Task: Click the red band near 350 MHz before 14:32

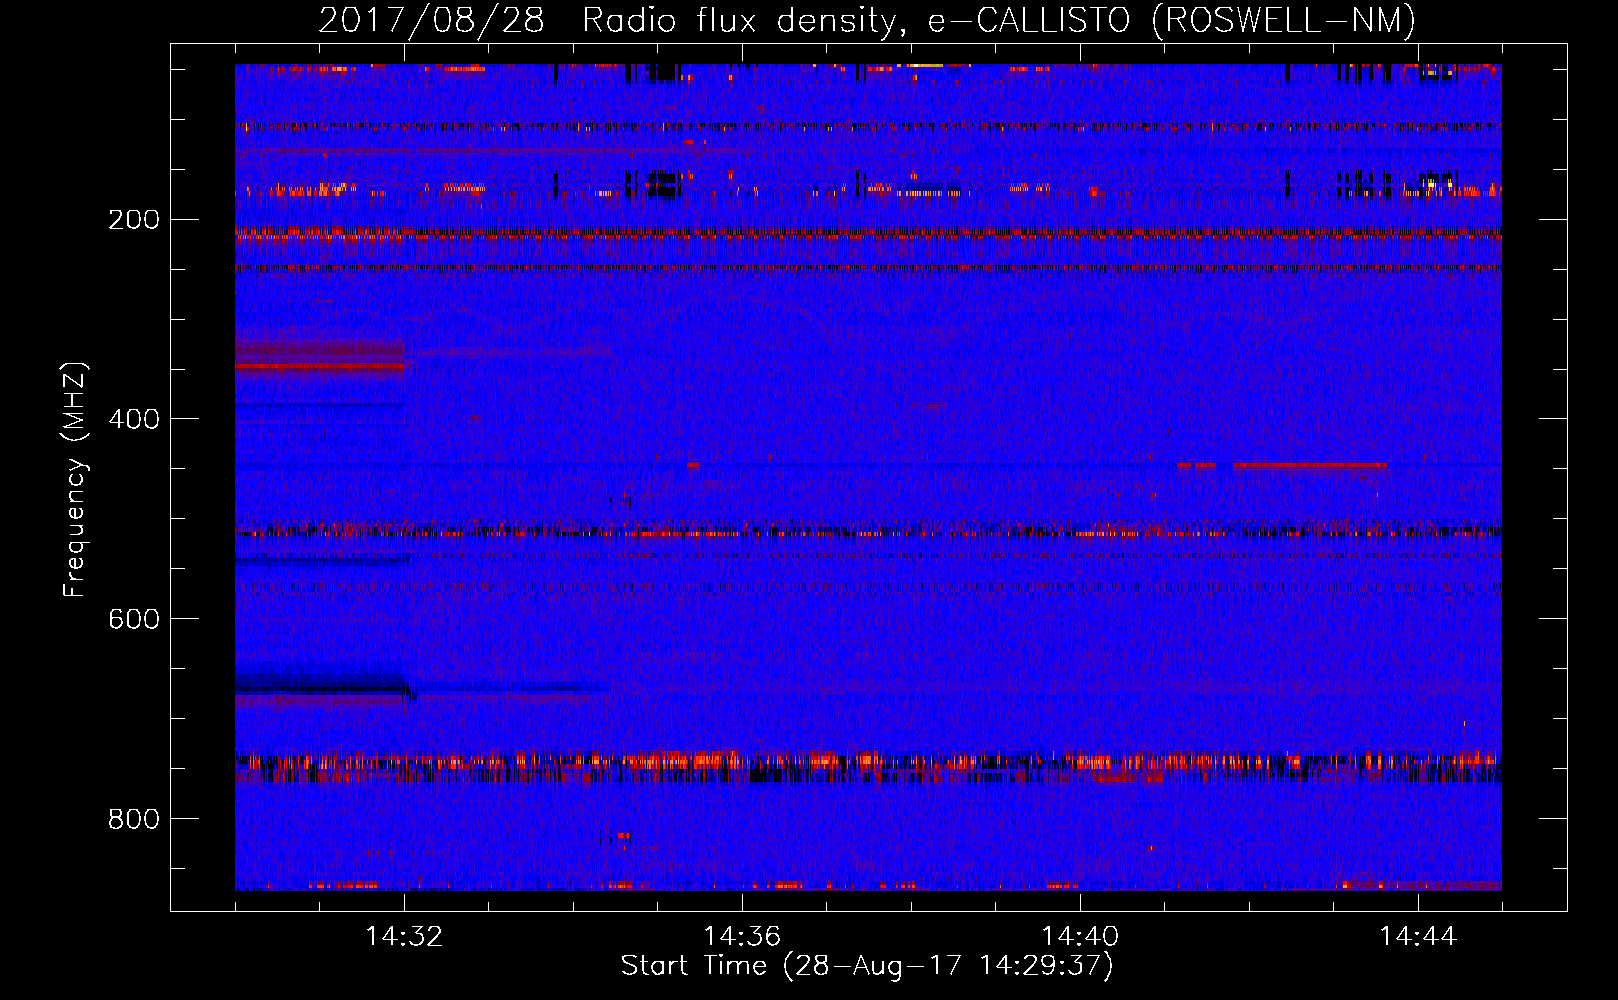Action: pos(320,367)
